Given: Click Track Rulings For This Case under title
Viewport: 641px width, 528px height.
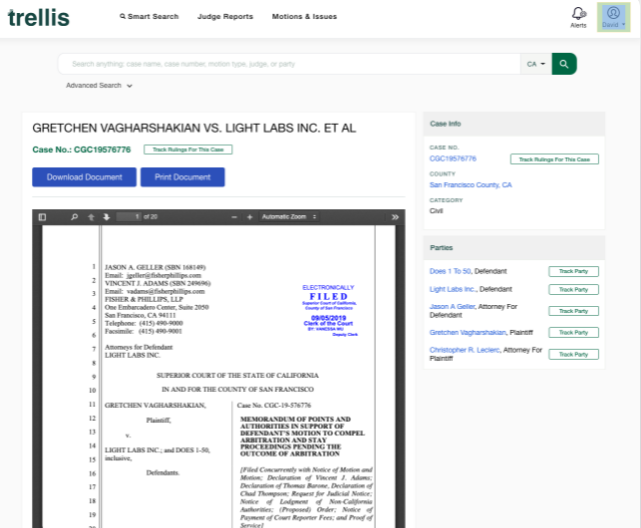Looking at the screenshot, I should (188, 150).
